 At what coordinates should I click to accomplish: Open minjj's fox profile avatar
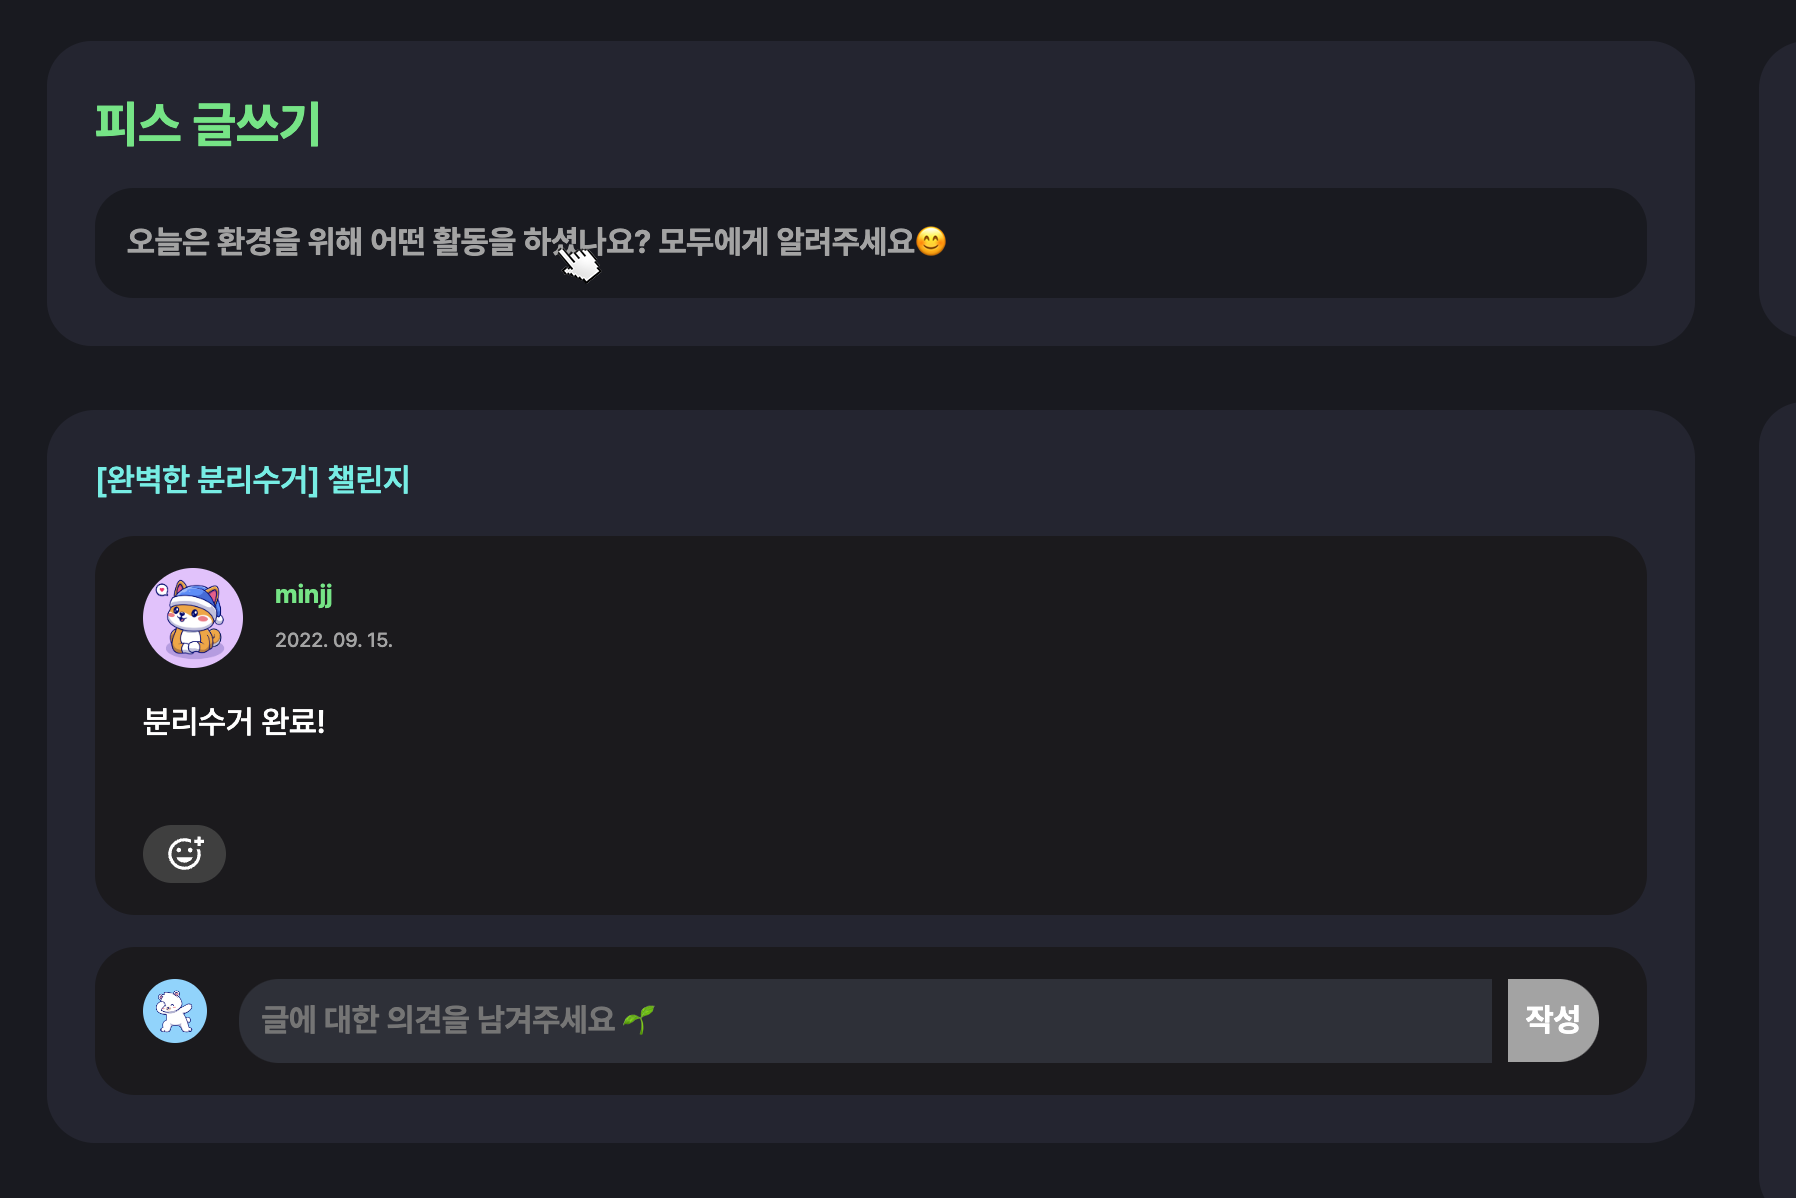pyautogui.click(x=193, y=618)
